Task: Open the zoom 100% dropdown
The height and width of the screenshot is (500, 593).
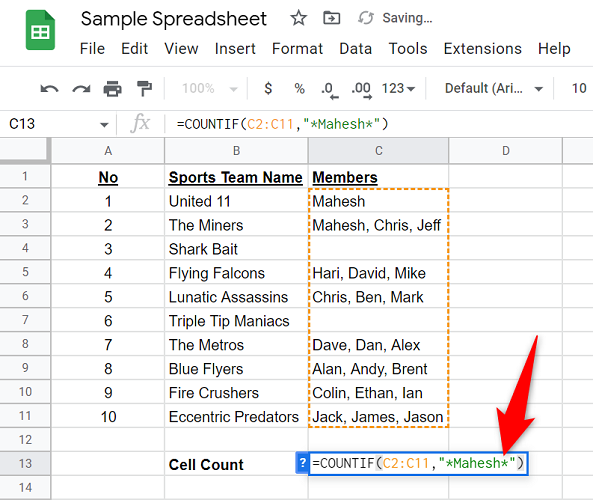Action: coord(210,89)
